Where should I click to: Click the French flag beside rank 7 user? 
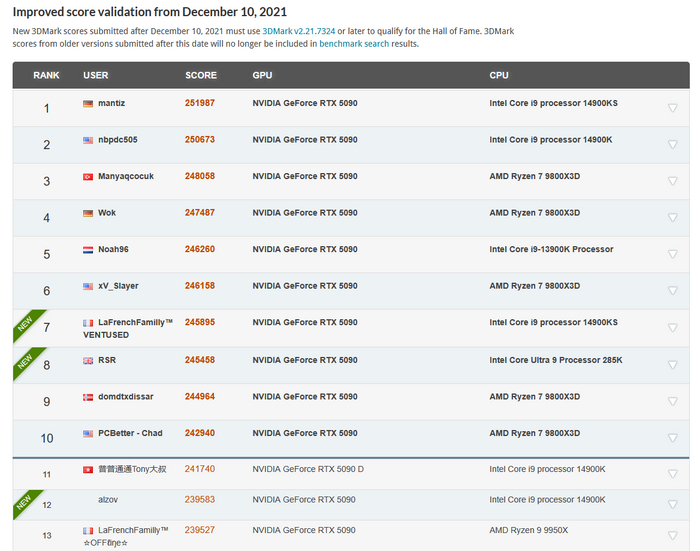[88, 323]
